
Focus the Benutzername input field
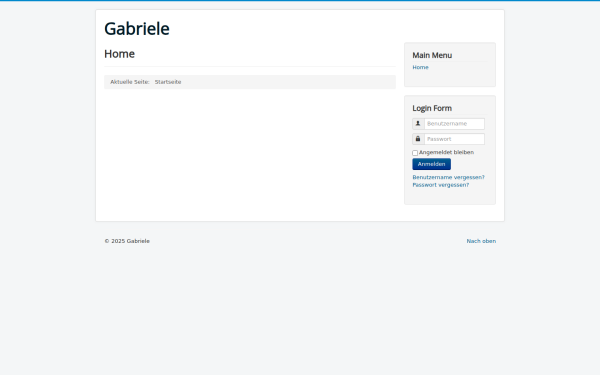click(454, 124)
